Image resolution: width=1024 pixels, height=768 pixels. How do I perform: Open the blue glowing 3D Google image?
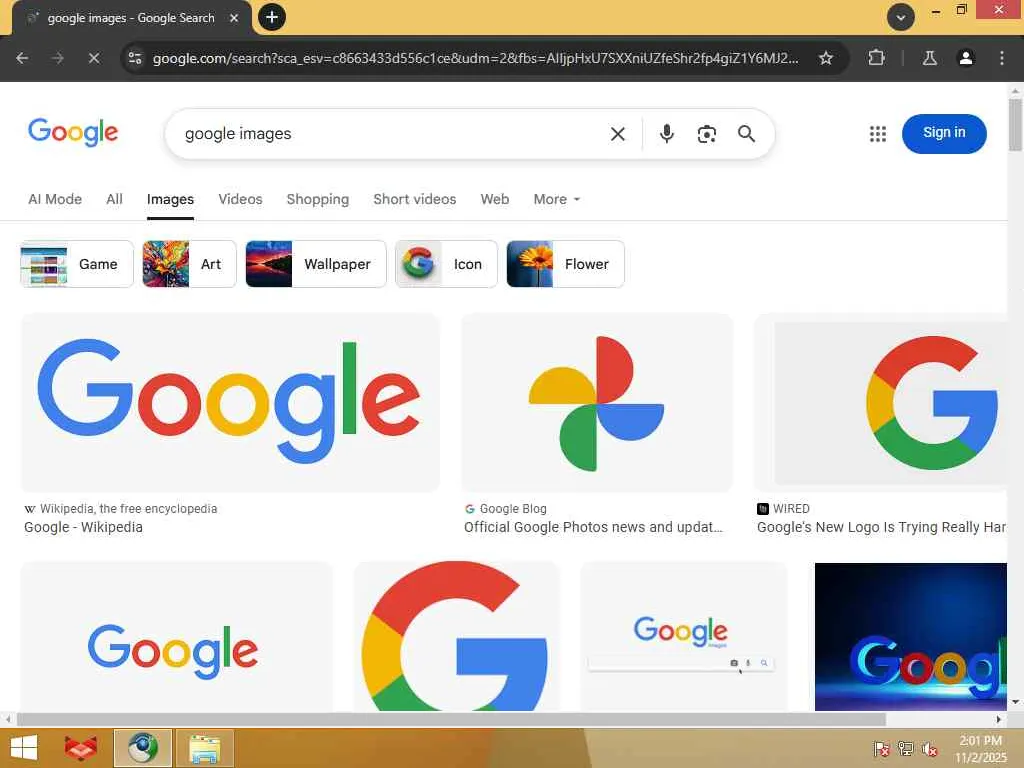point(911,637)
